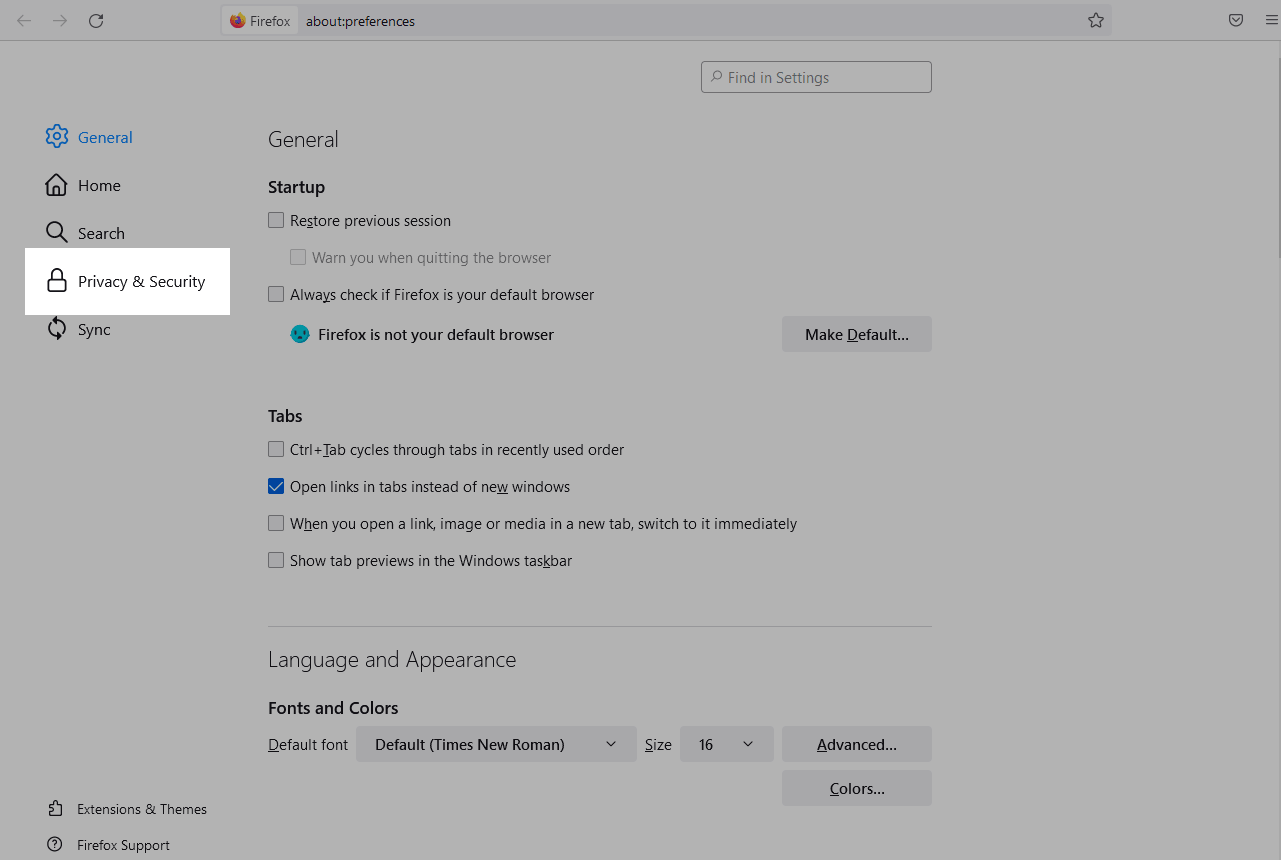Toggle Ctrl+Tab cycles through tabs checkbox

pyautogui.click(x=276, y=450)
